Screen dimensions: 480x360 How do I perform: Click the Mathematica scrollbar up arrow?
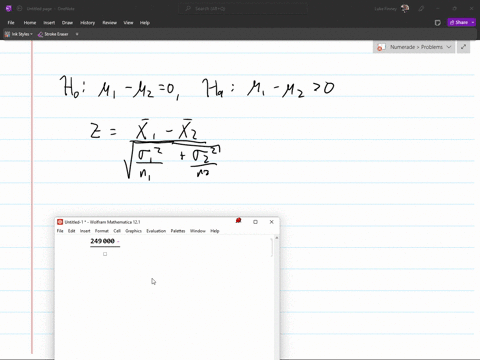coord(277,238)
